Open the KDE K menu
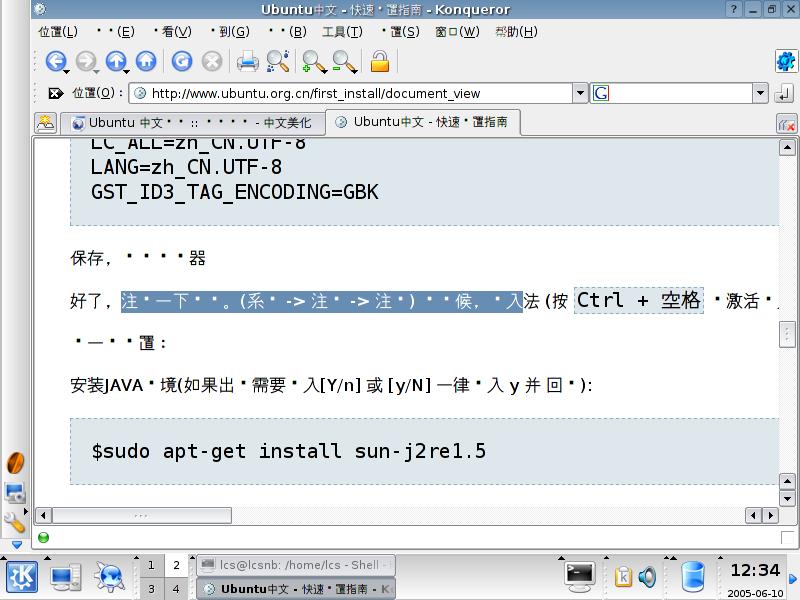The image size is (800, 600). click(x=21, y=577)
